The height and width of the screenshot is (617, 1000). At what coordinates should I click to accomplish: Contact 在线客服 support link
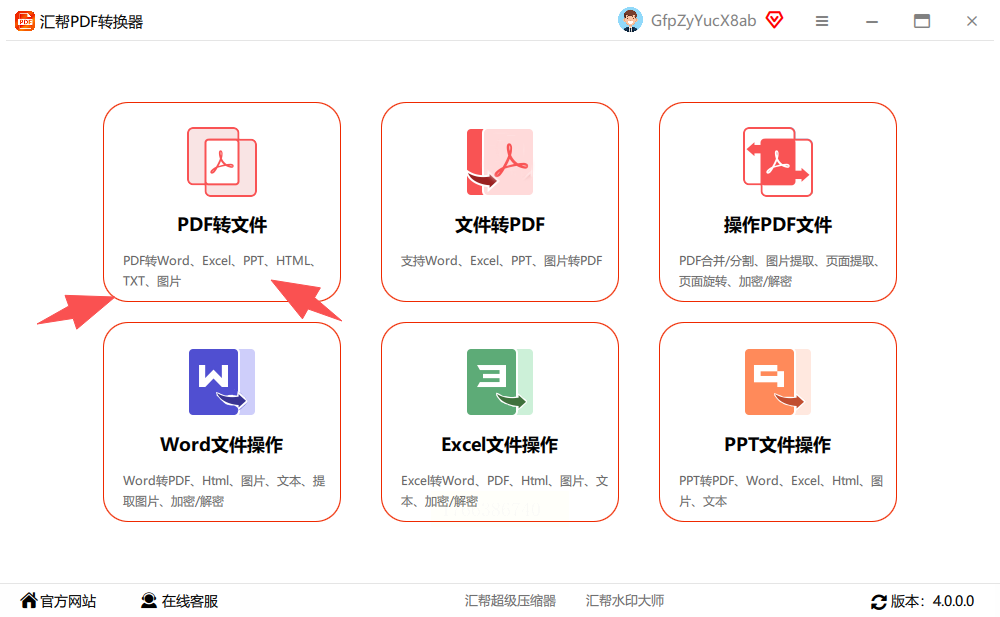[x=190, y=601]
